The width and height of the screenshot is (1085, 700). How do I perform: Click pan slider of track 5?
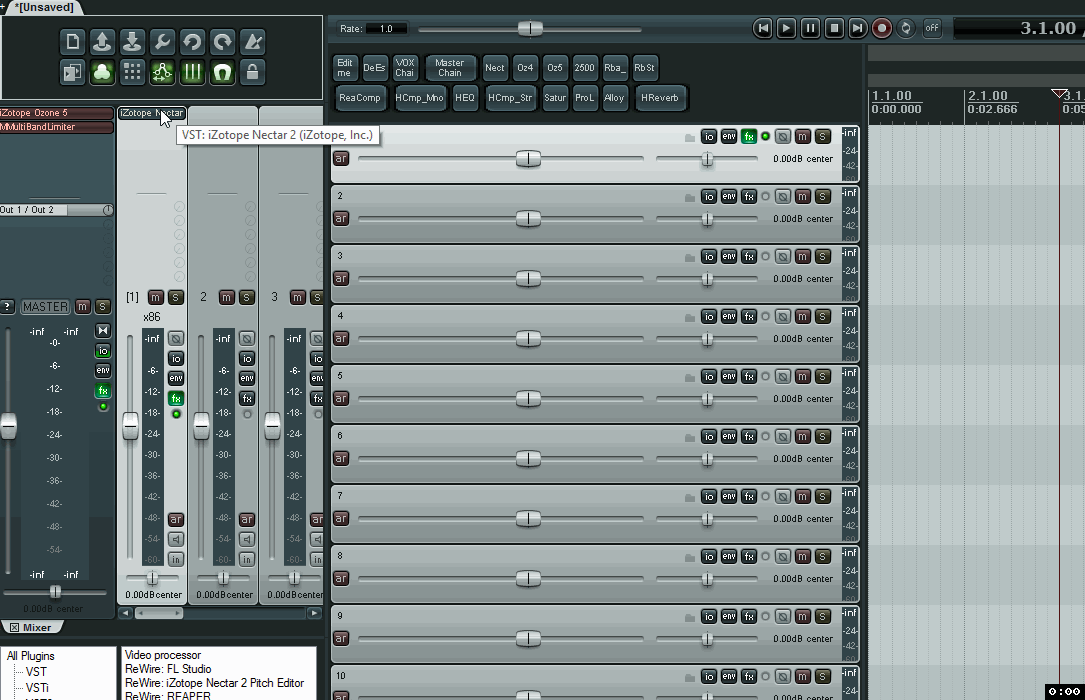coord(706,399)
